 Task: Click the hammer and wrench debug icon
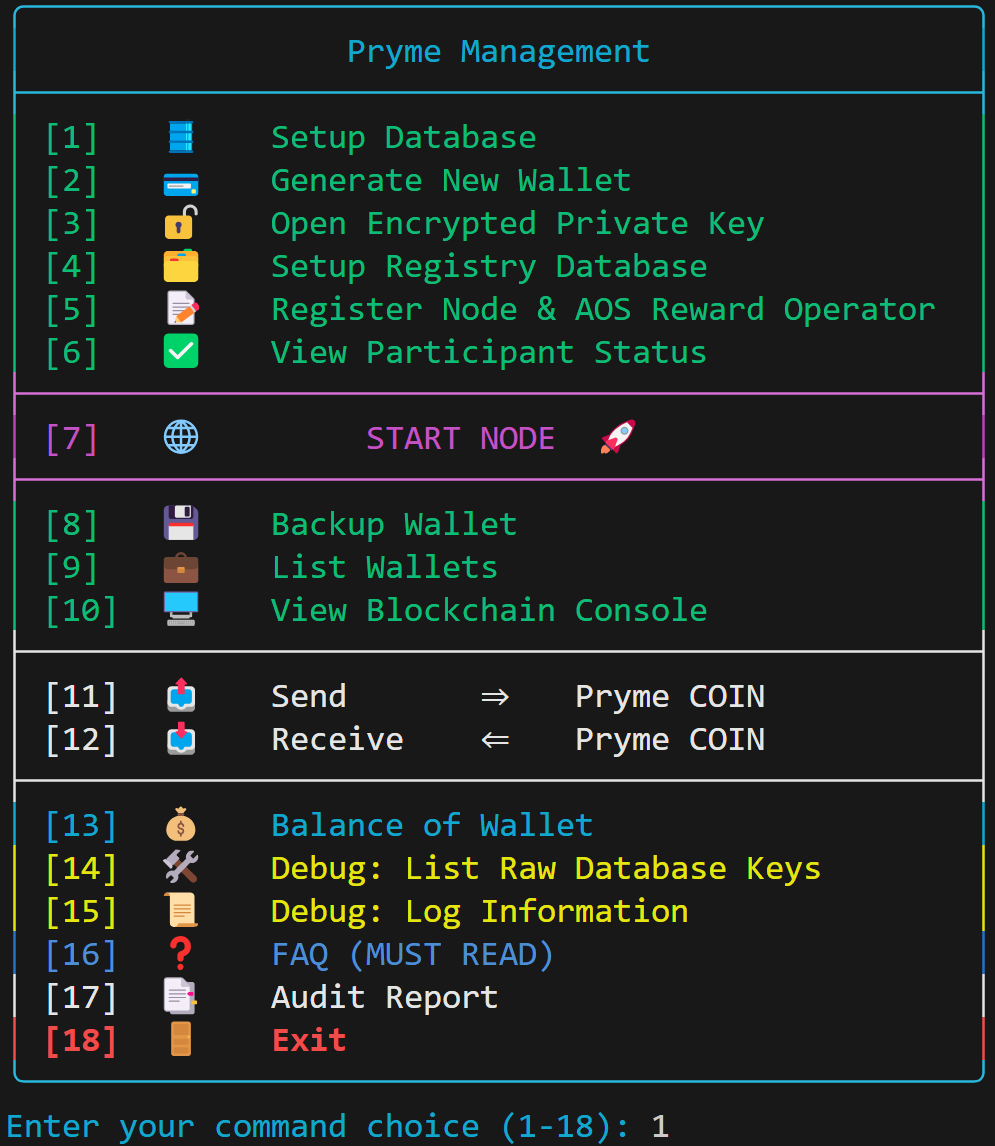click(181, 868)
